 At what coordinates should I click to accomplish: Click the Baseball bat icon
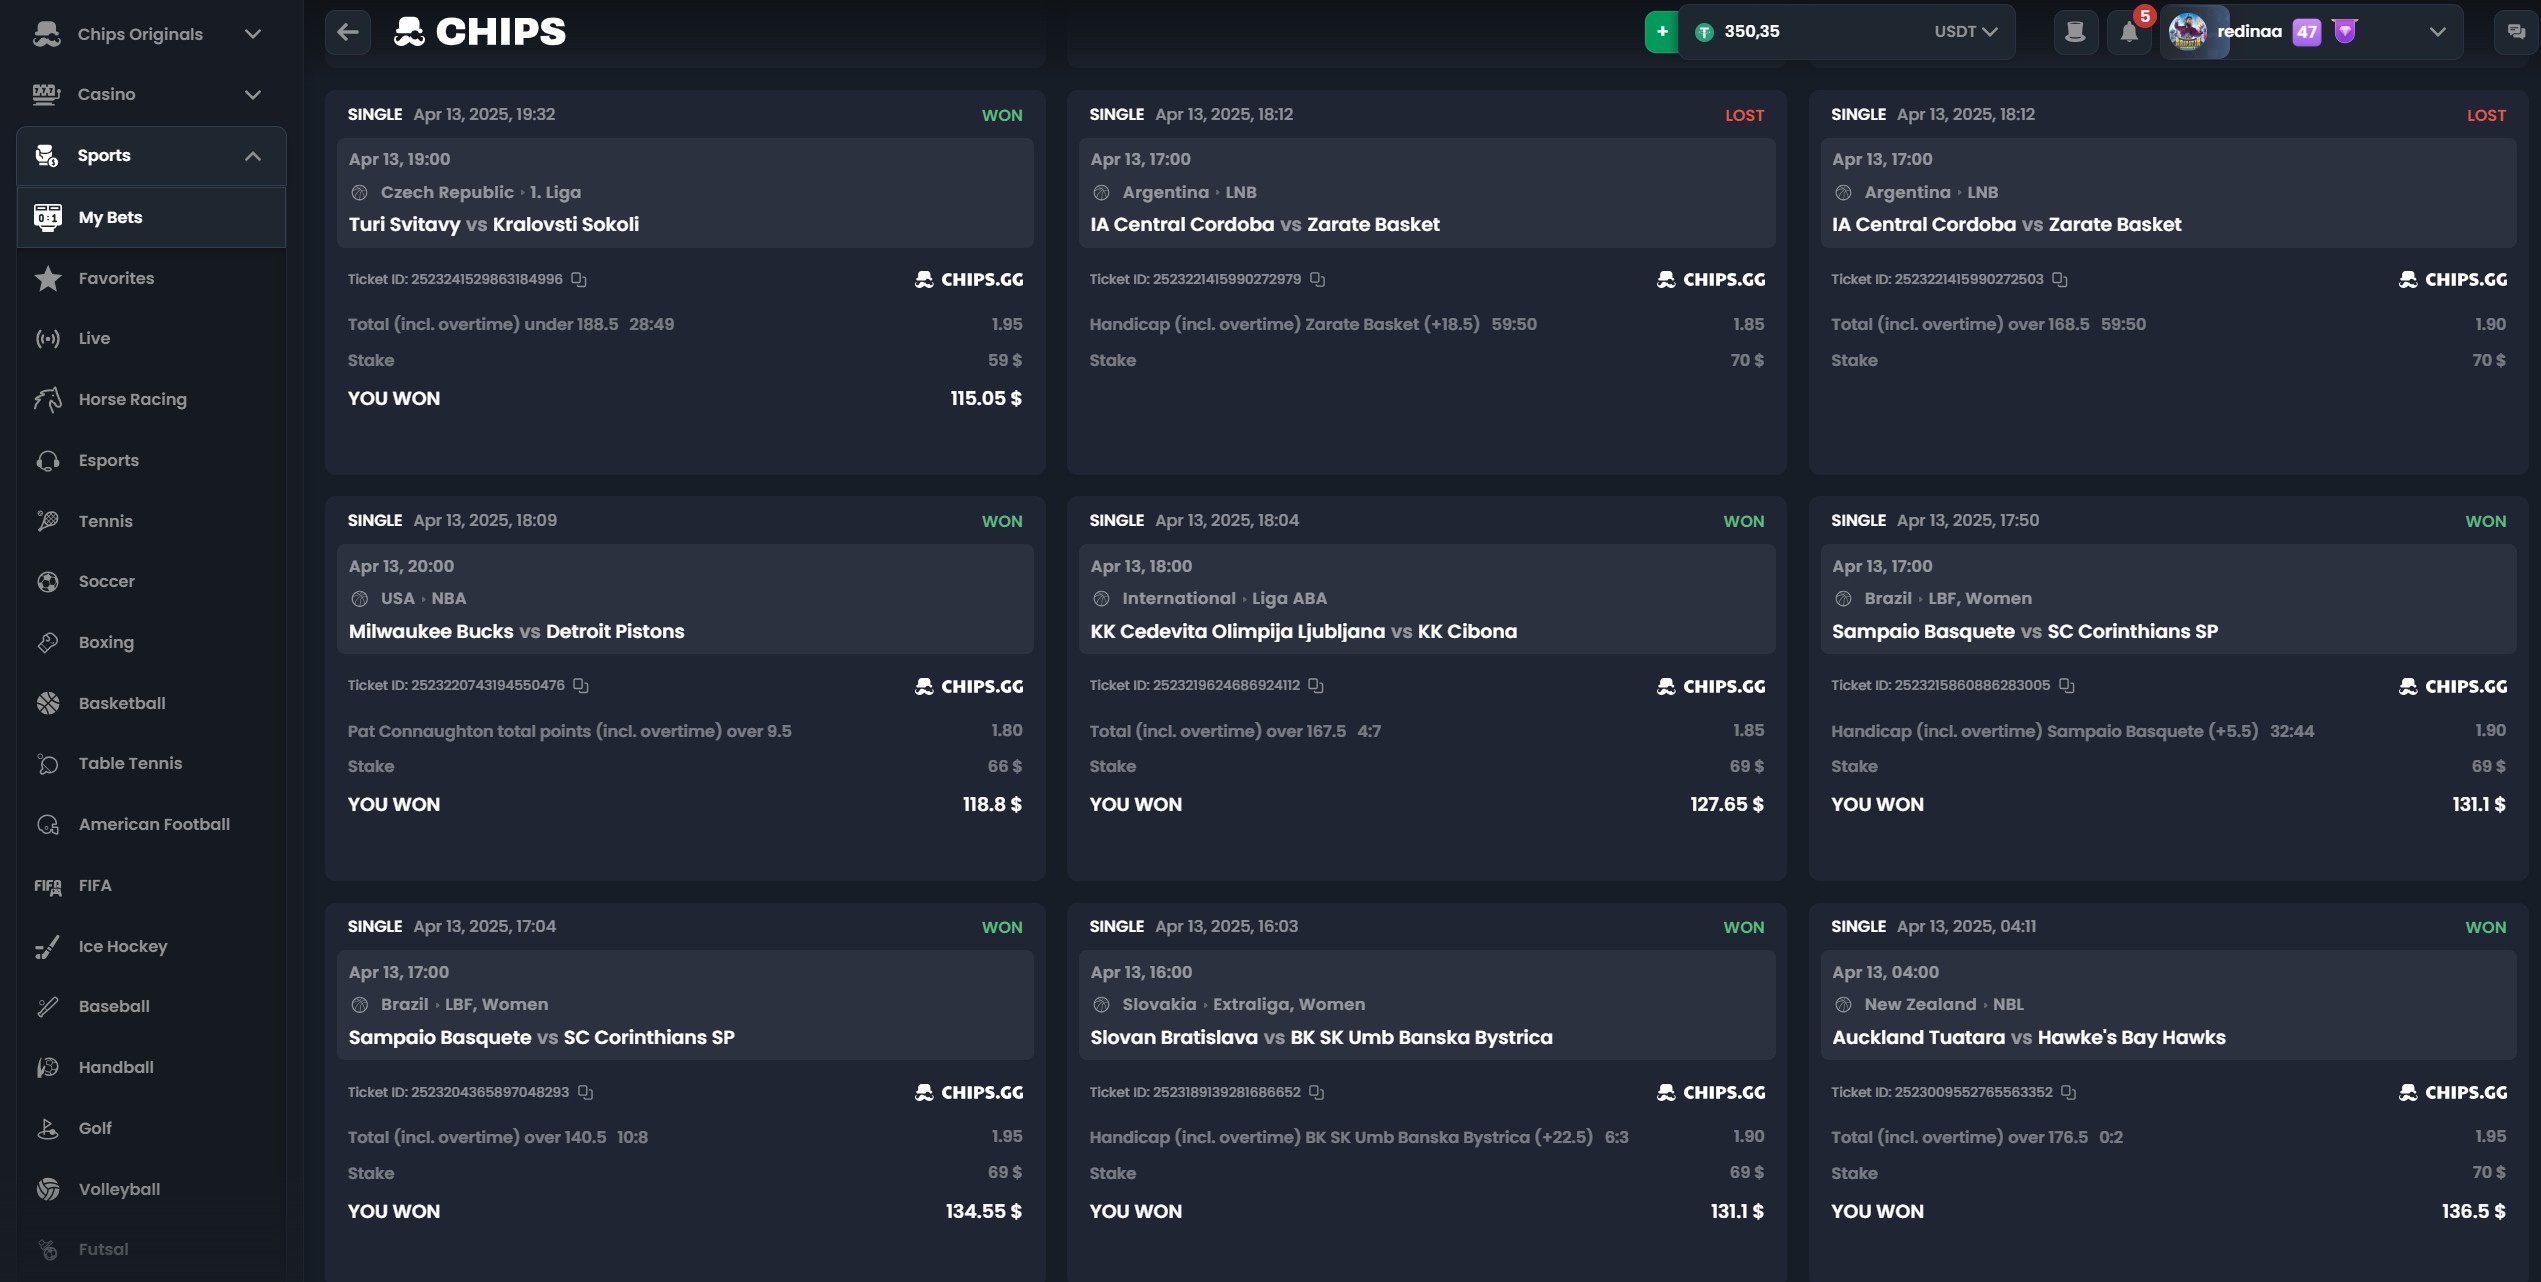[x=48, y=1006]
